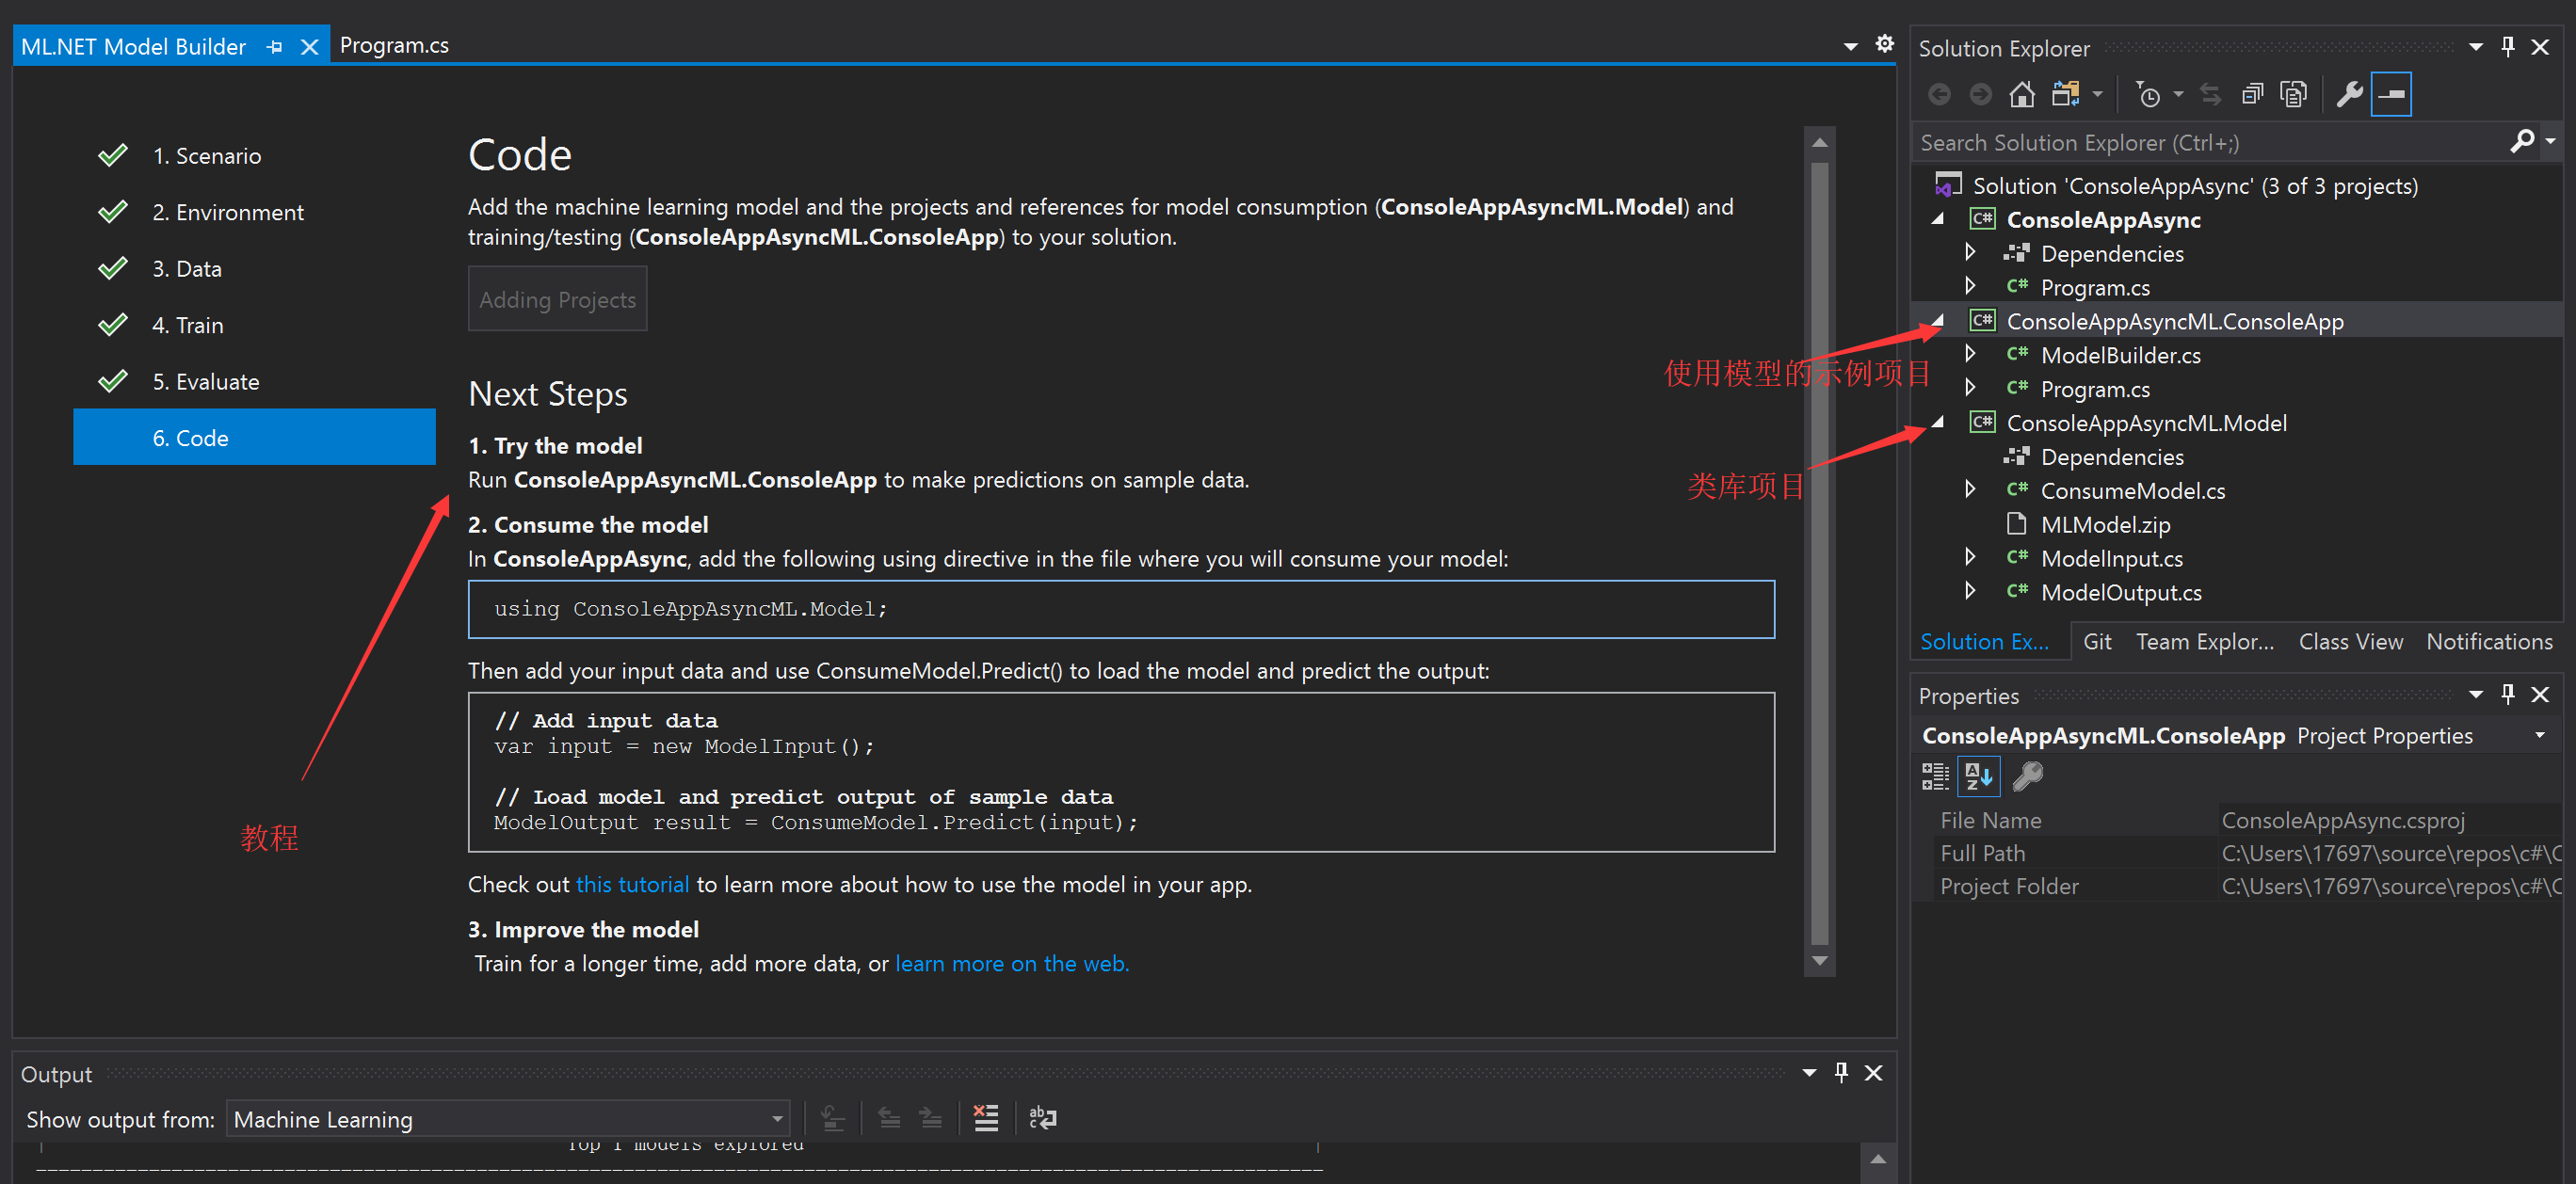Viewport: 2576px width, 1184px height.
Task: Toggle Preview Selected Items button
Action: [2390, 95]
